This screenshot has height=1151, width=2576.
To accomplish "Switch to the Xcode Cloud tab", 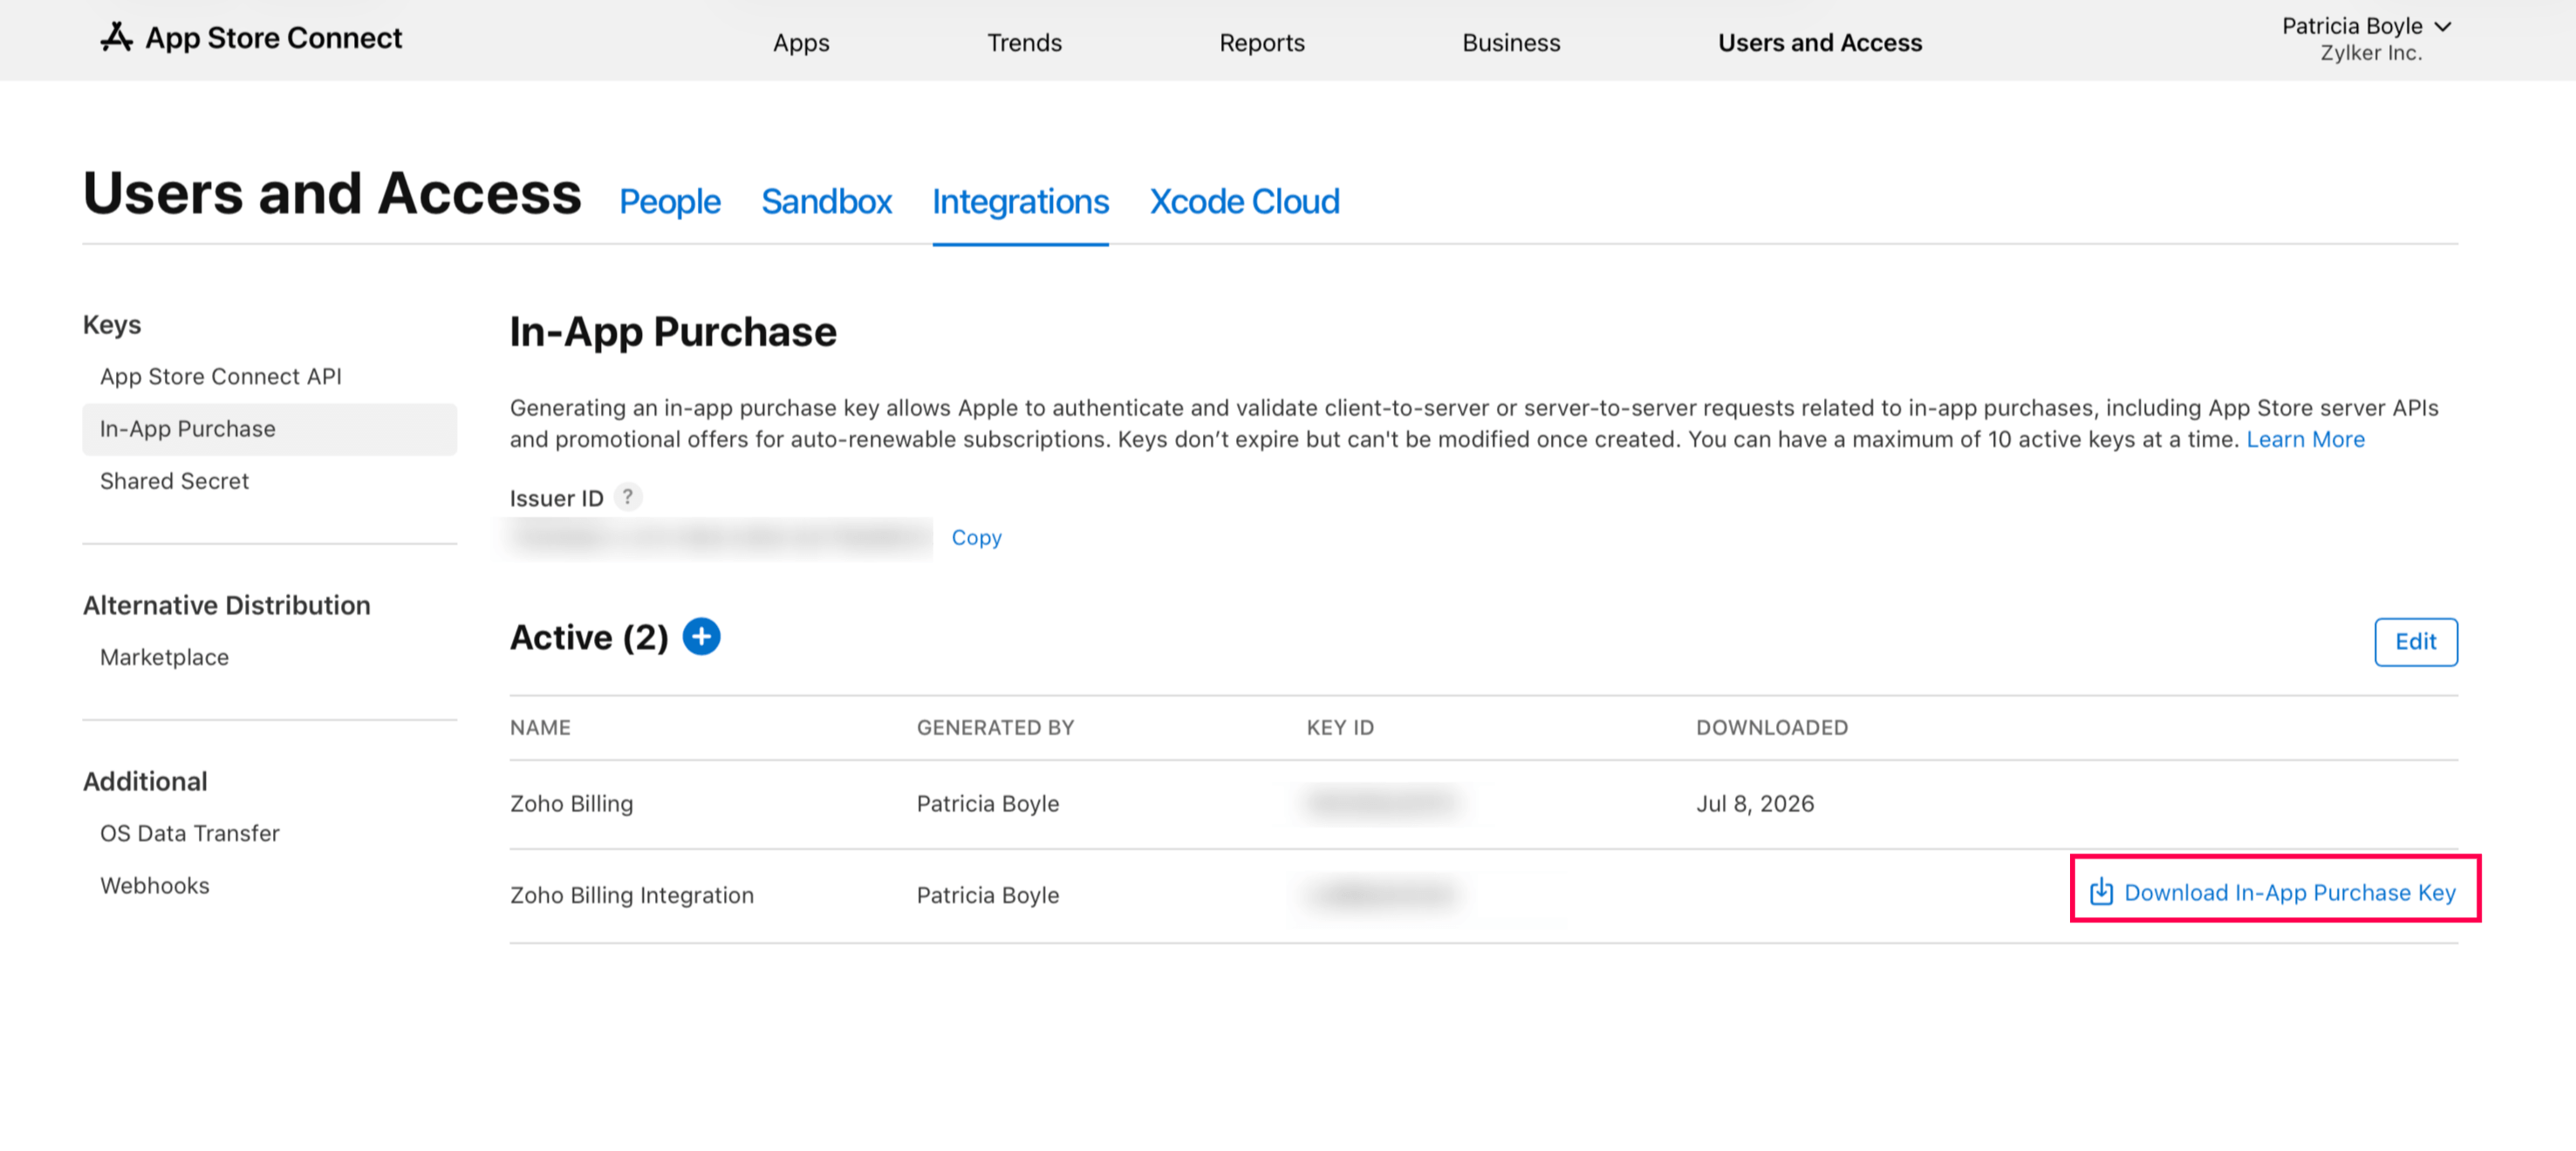I will pos(1244,202).
